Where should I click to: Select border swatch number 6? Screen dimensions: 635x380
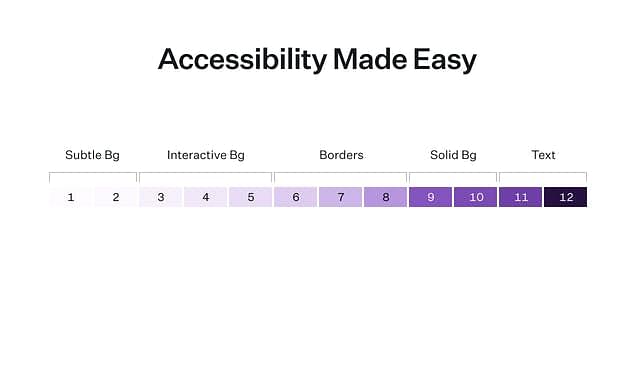tap(296, 197)
